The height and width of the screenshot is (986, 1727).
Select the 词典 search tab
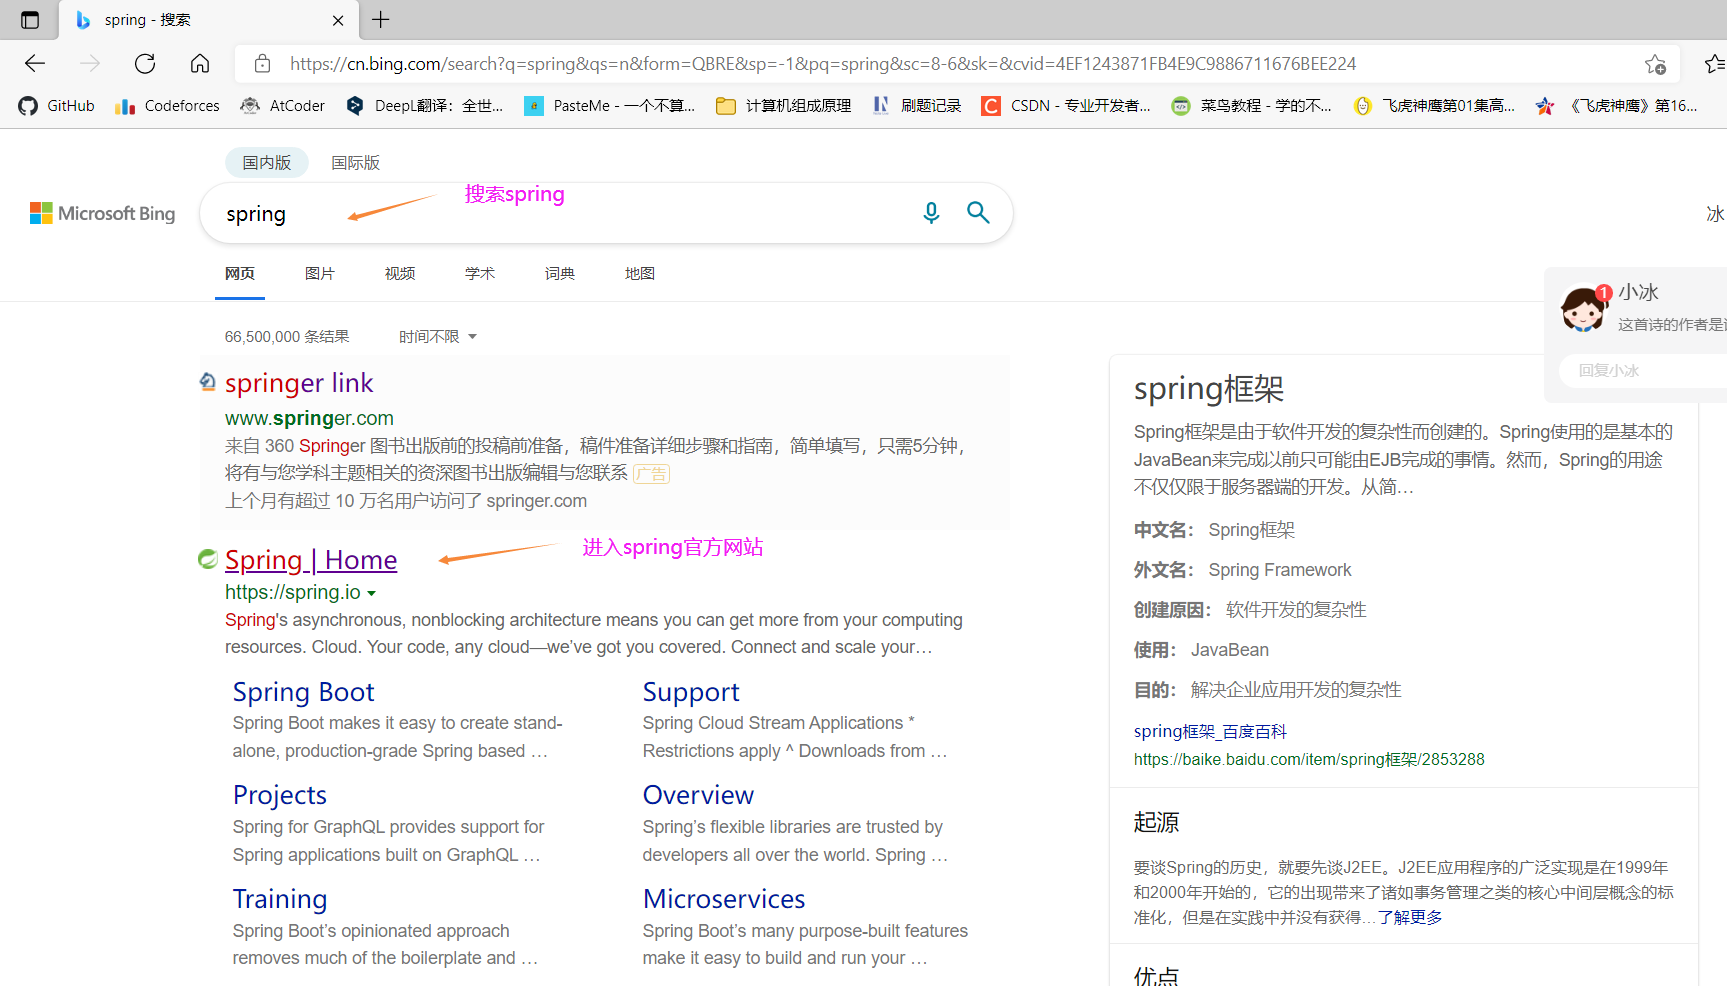point(560,274)
